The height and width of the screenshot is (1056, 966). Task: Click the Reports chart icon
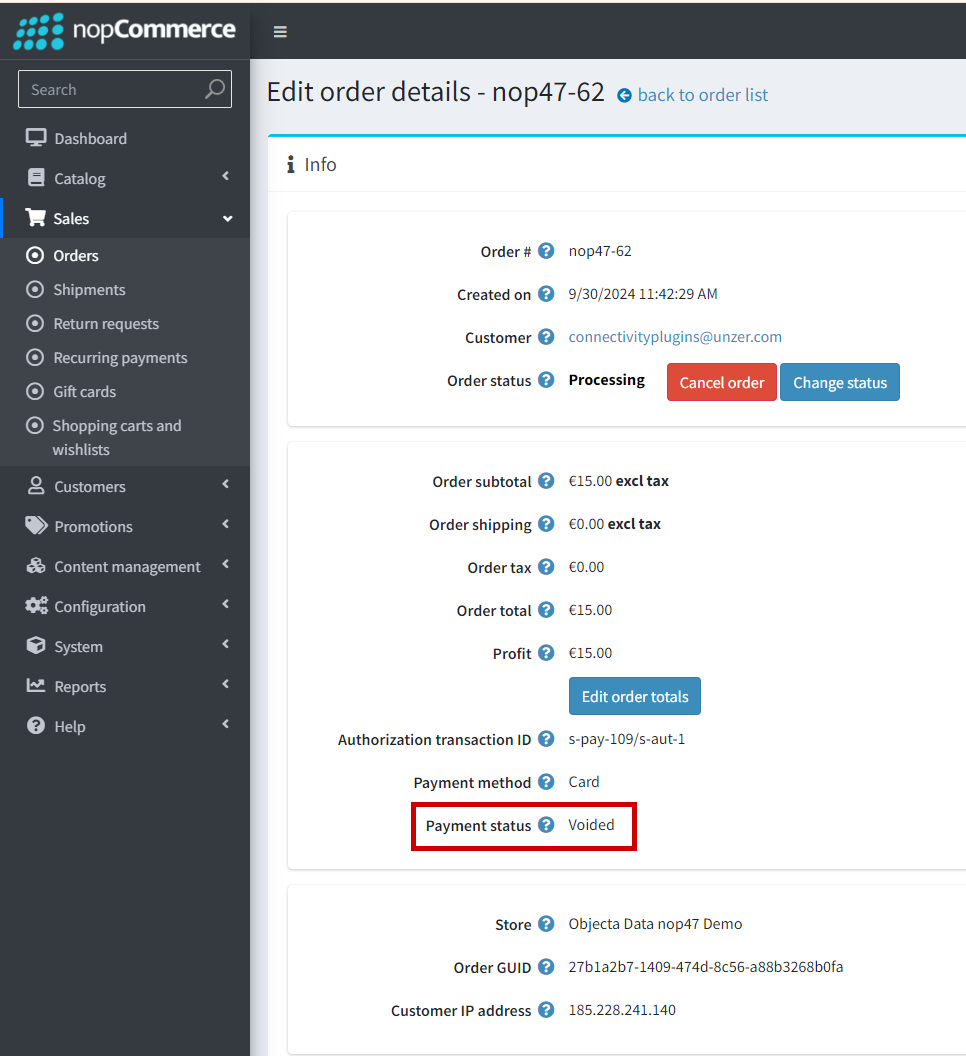tap(36, 686)
